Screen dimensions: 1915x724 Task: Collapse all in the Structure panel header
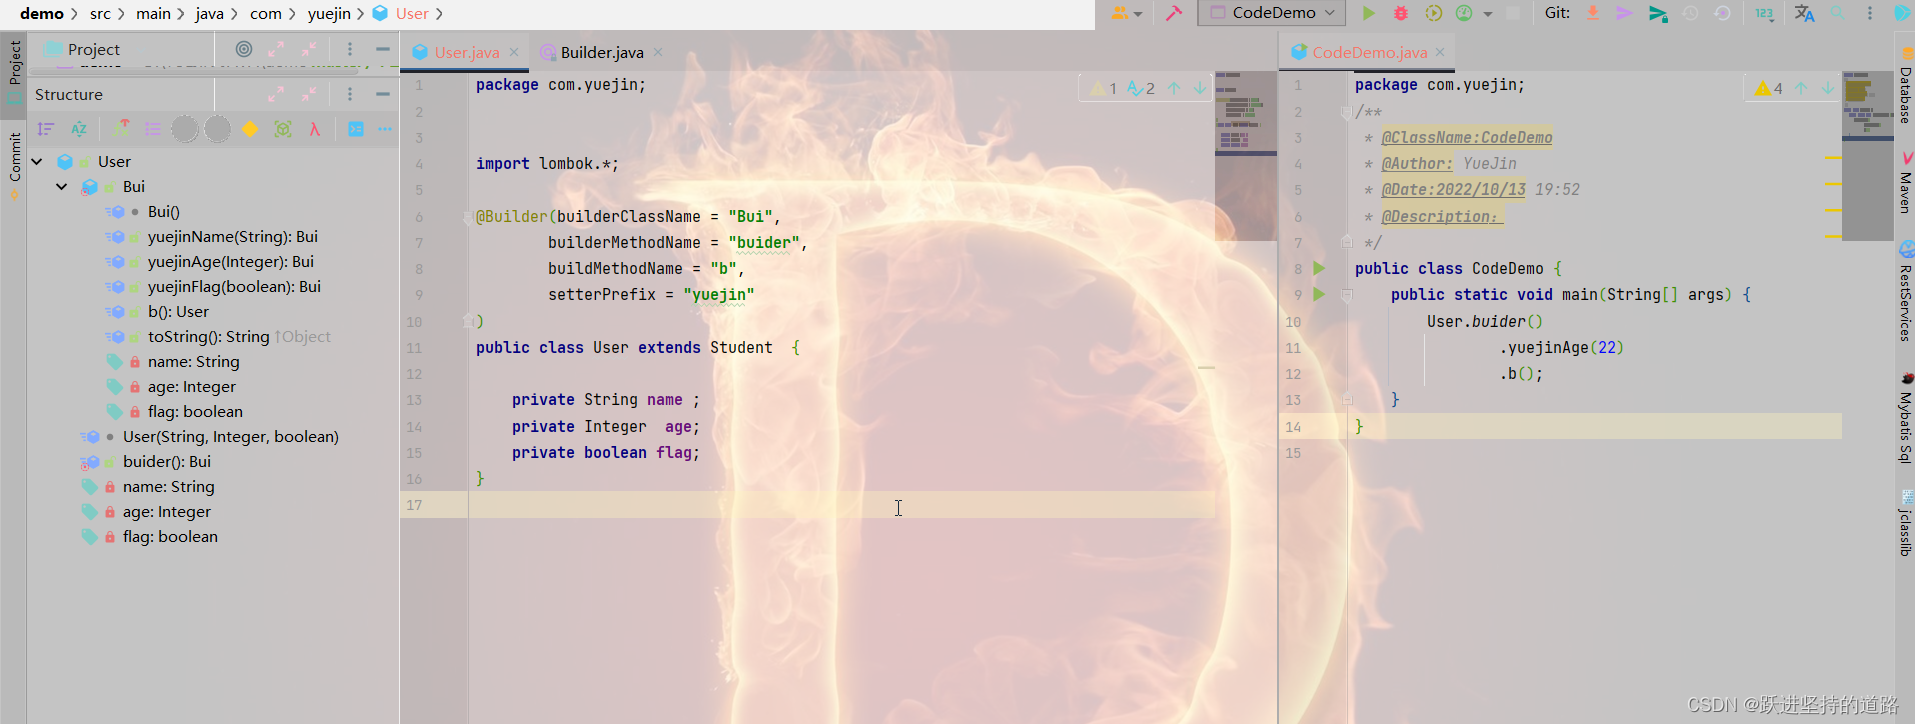pyautogui.click(x=309, y=94)
